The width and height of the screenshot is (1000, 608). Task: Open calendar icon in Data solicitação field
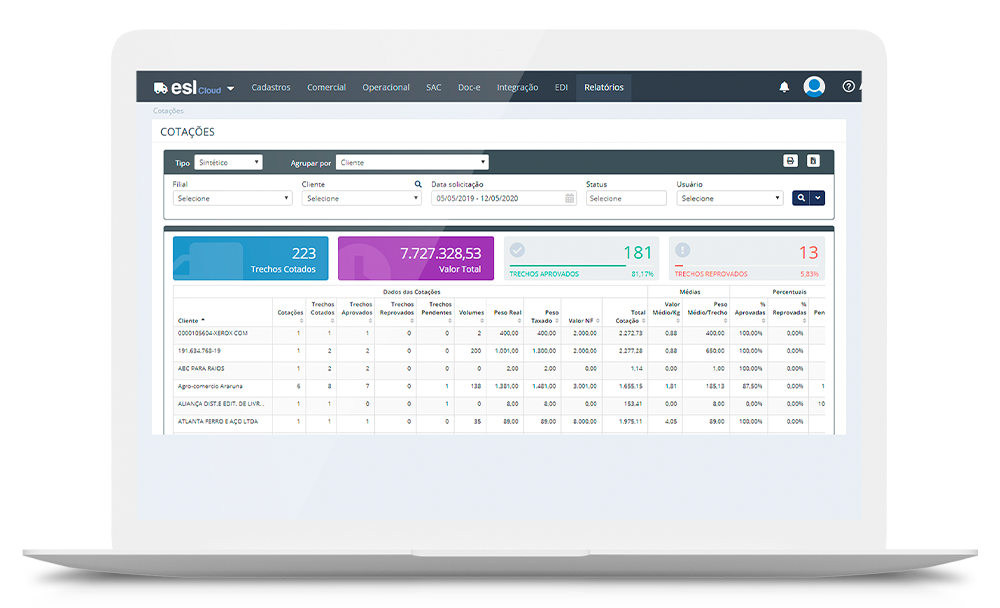(570, 198)
